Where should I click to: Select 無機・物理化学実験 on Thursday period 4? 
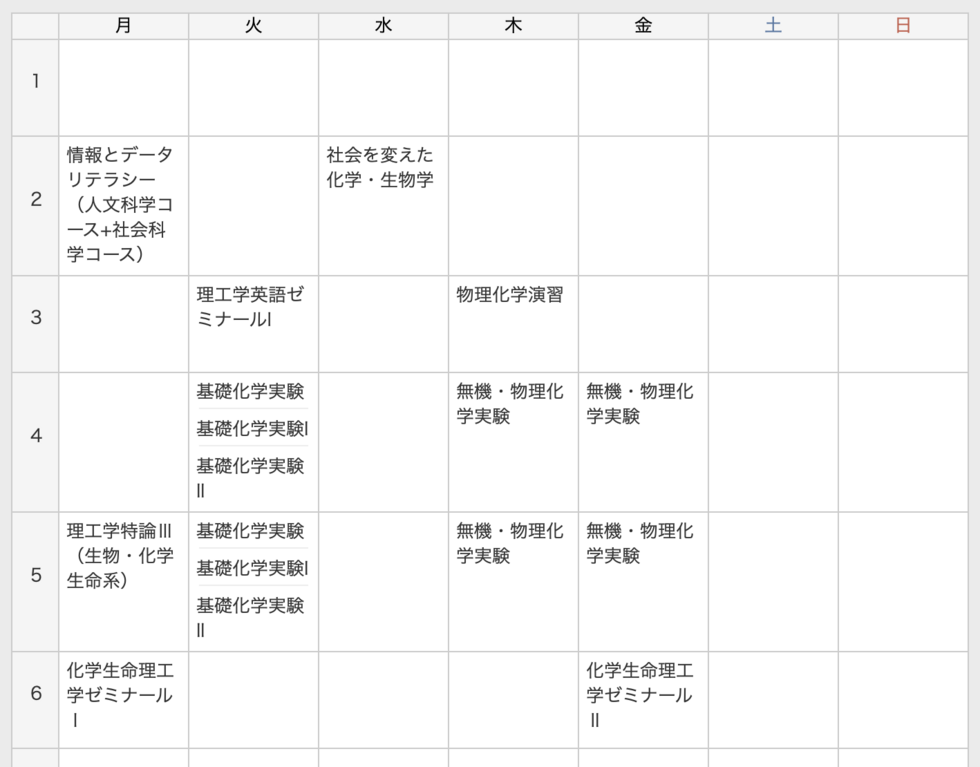(510, 402)
